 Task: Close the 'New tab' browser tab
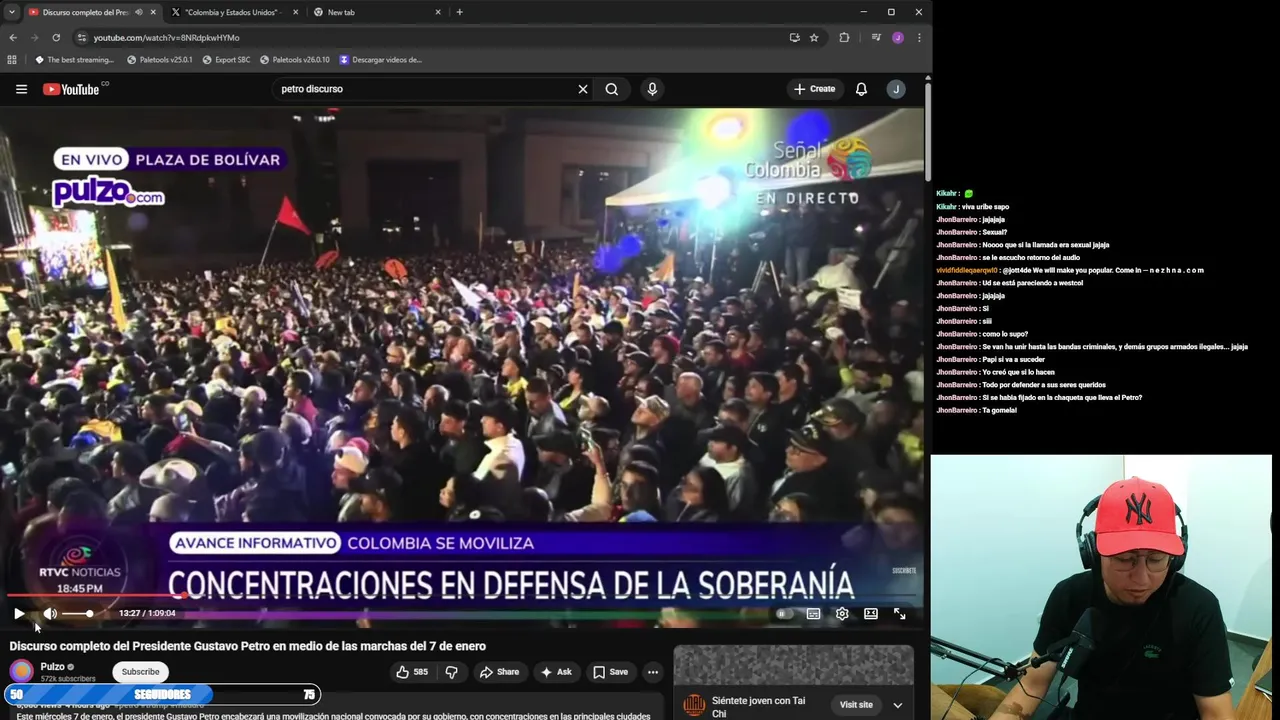pos(438,12)
